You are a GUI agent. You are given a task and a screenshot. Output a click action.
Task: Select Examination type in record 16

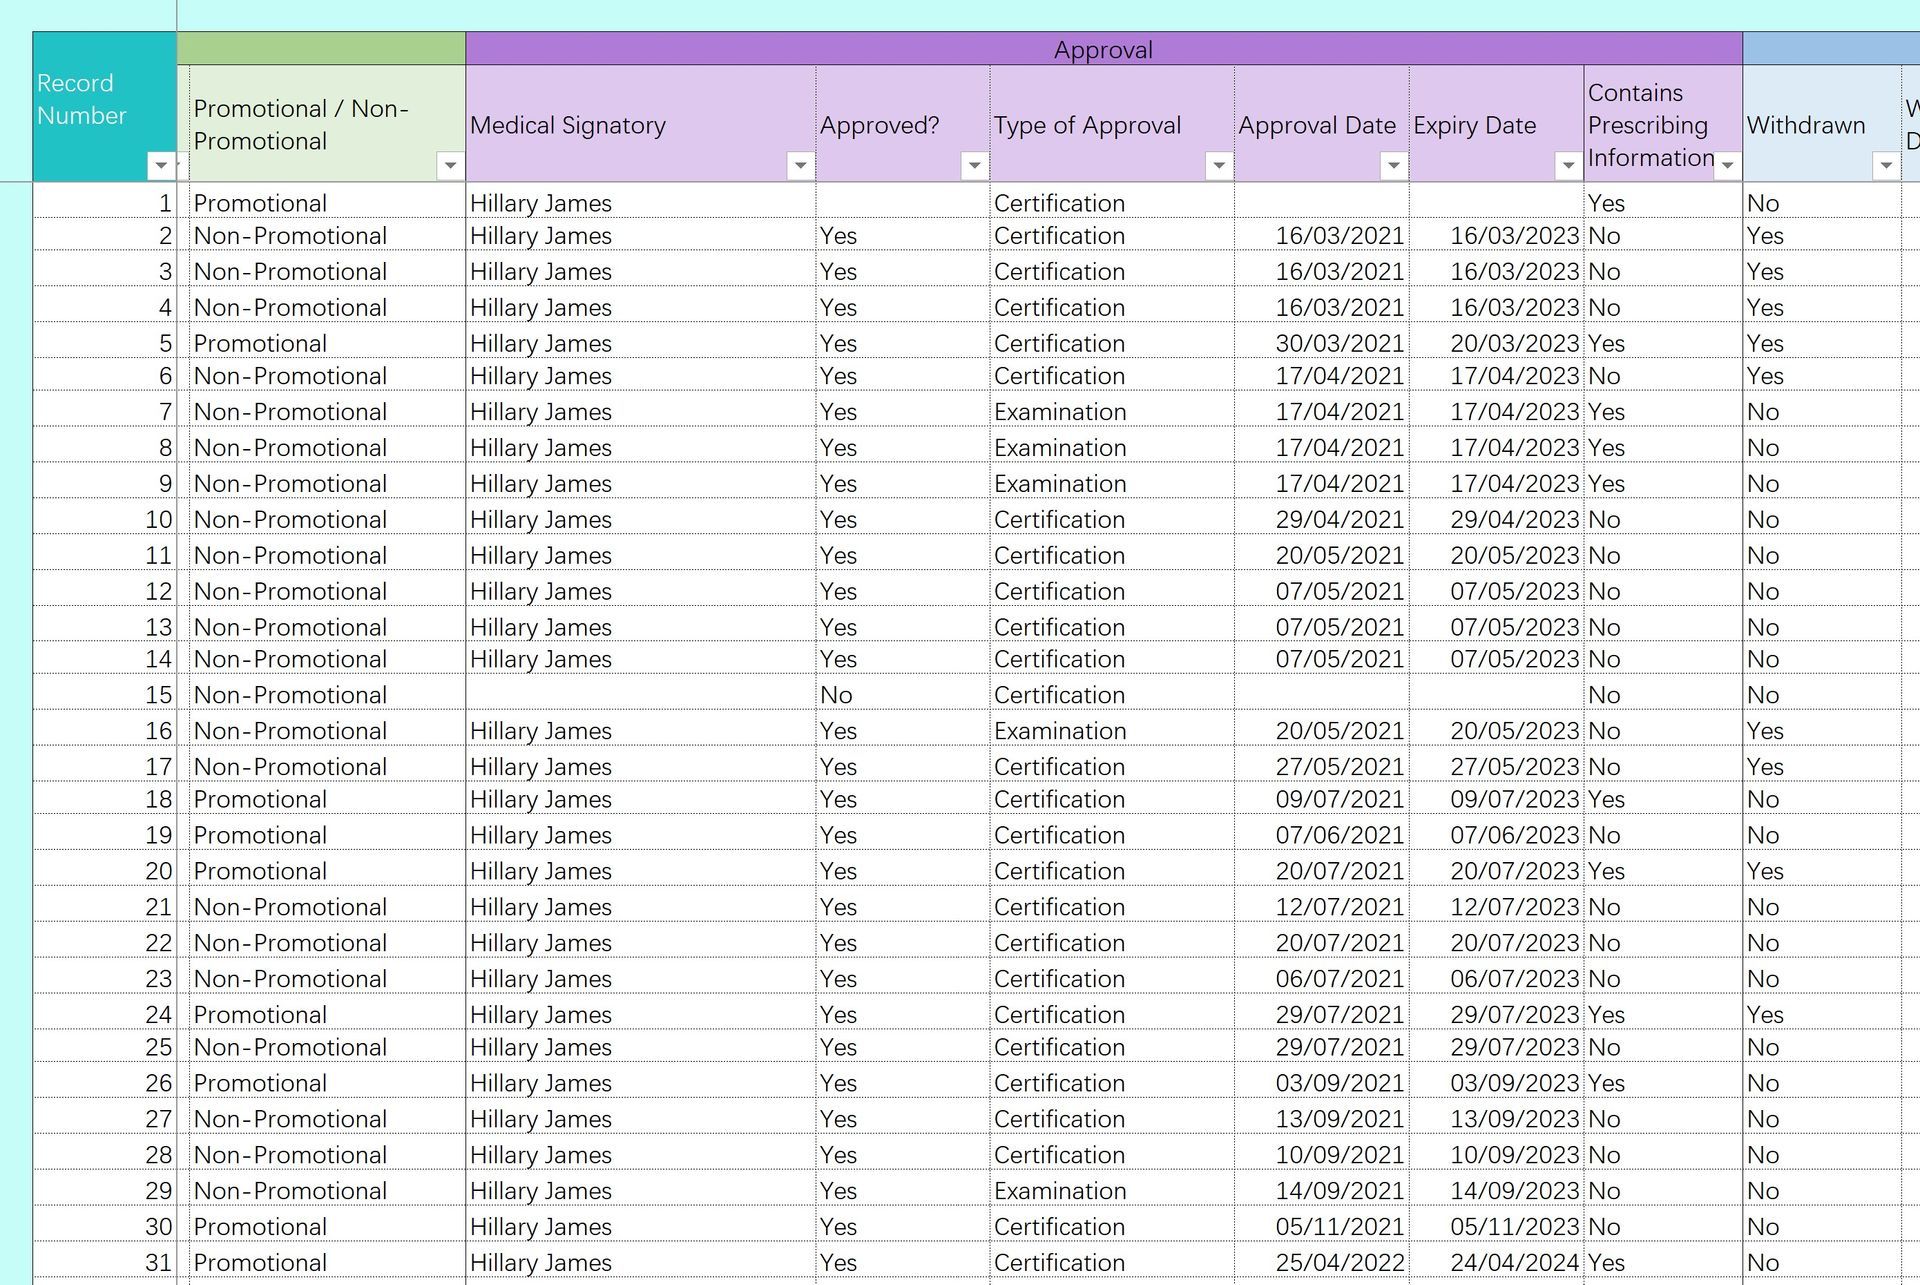click(x=1112, y=730)
